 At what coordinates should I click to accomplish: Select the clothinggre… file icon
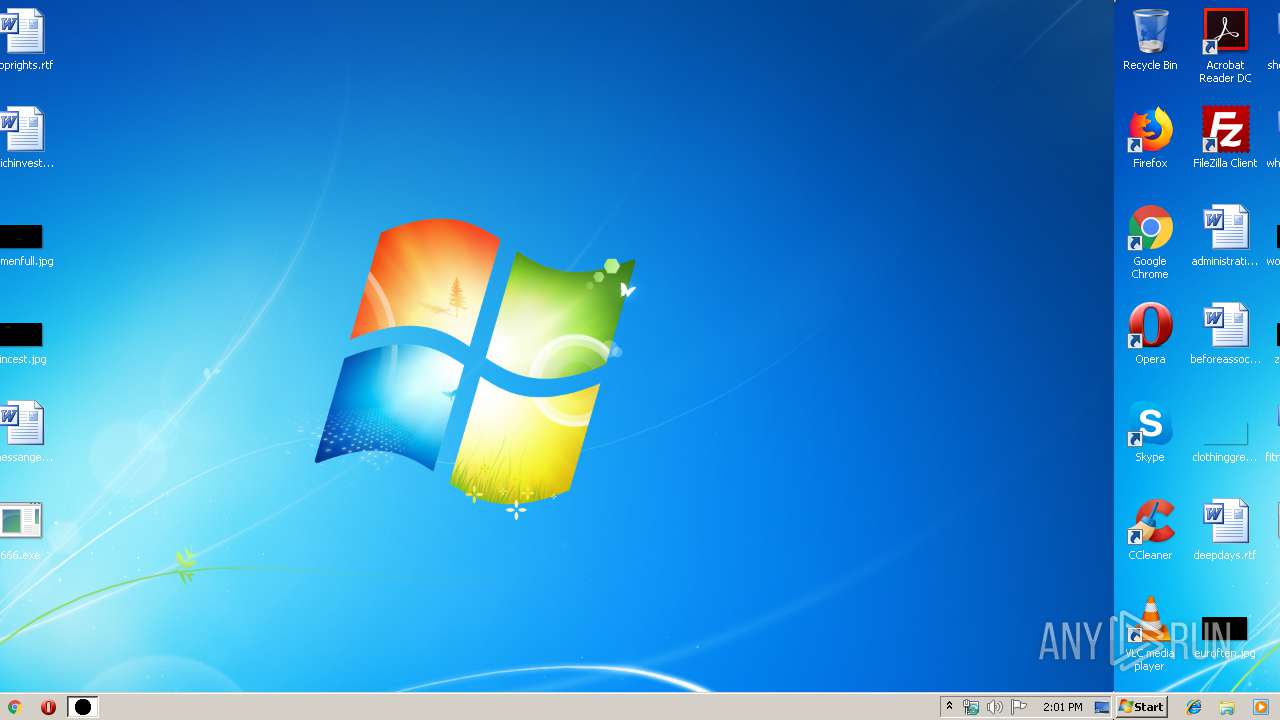[x=1225, y=440]
